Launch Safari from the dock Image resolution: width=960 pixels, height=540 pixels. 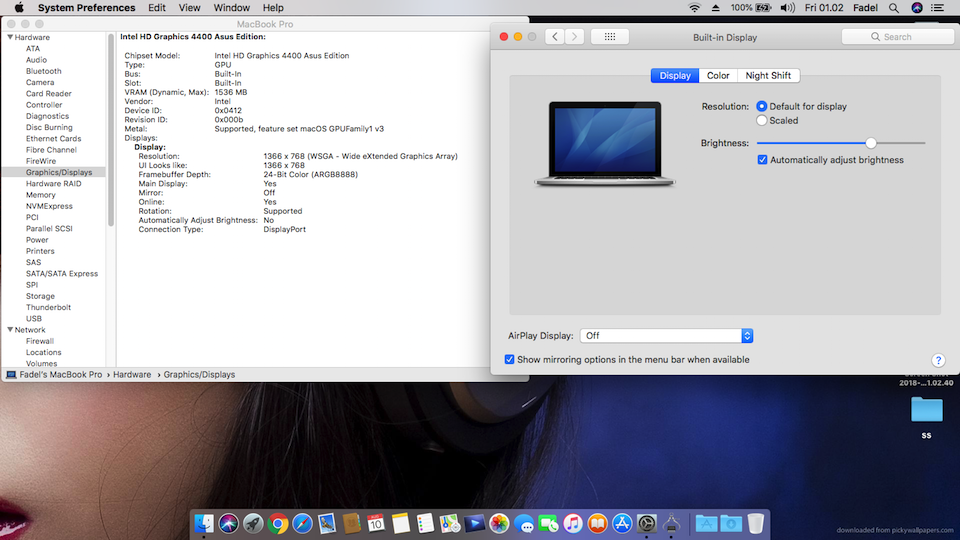click(303, 523)
